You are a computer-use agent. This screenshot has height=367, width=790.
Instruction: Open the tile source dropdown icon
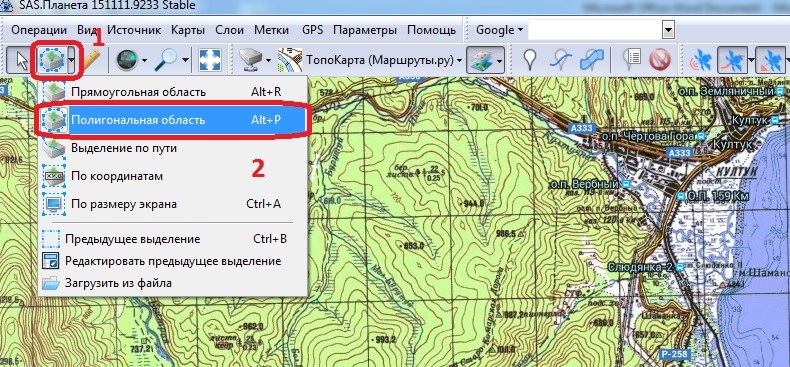[255, 60]
